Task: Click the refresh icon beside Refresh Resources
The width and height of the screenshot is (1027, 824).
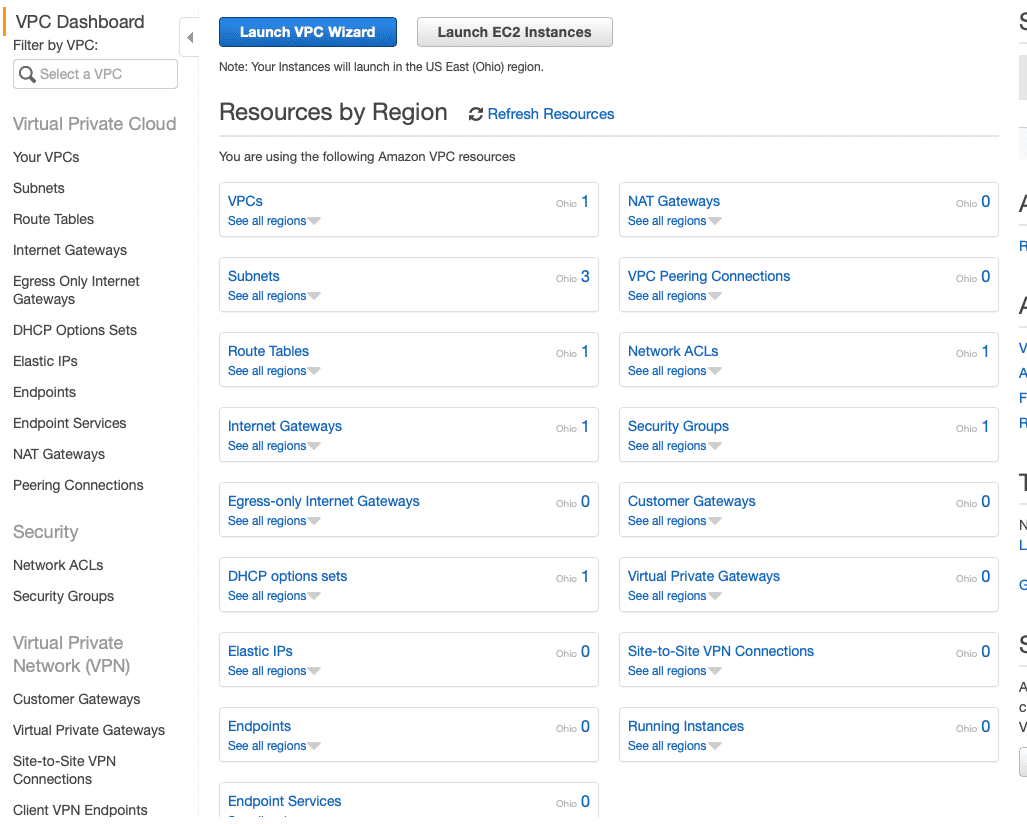Action: click(476, 115)
